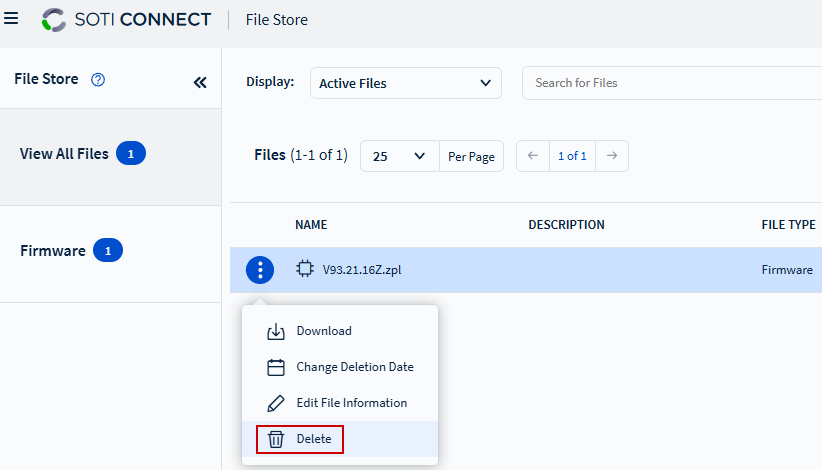
Task: Click the pencil icon for Edit File Information
Action: click(x=276, y=404)
